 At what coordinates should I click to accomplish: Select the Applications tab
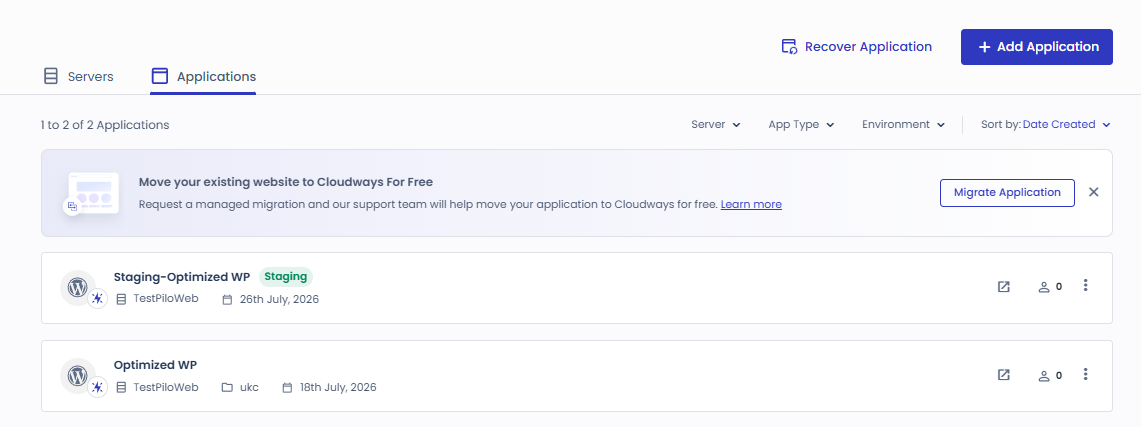[203, 76]
